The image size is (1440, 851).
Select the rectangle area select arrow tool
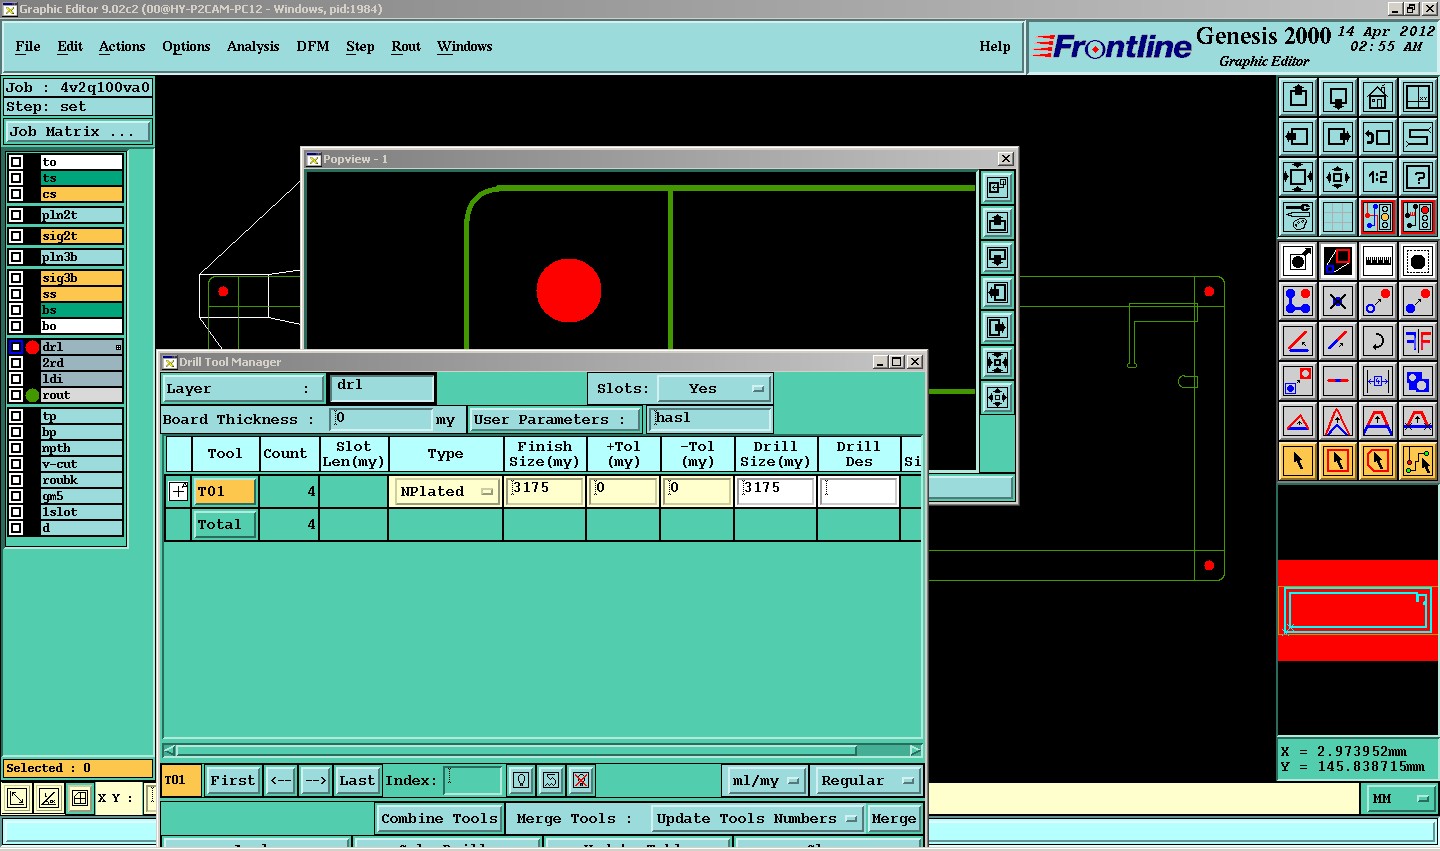tap(1338, 461)
